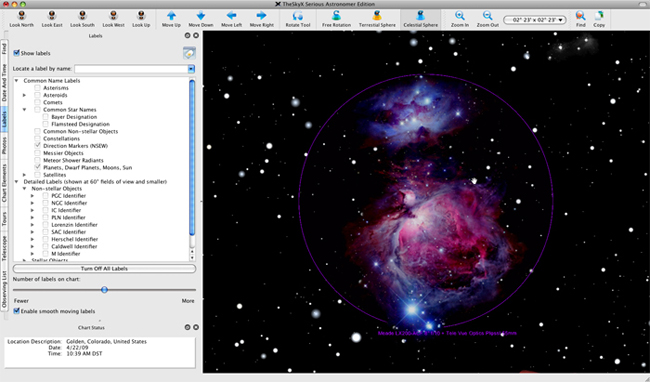Expand the PGC Identifier node
The height and width of the screenshot is (382, 650).
[x=32, y=196]
